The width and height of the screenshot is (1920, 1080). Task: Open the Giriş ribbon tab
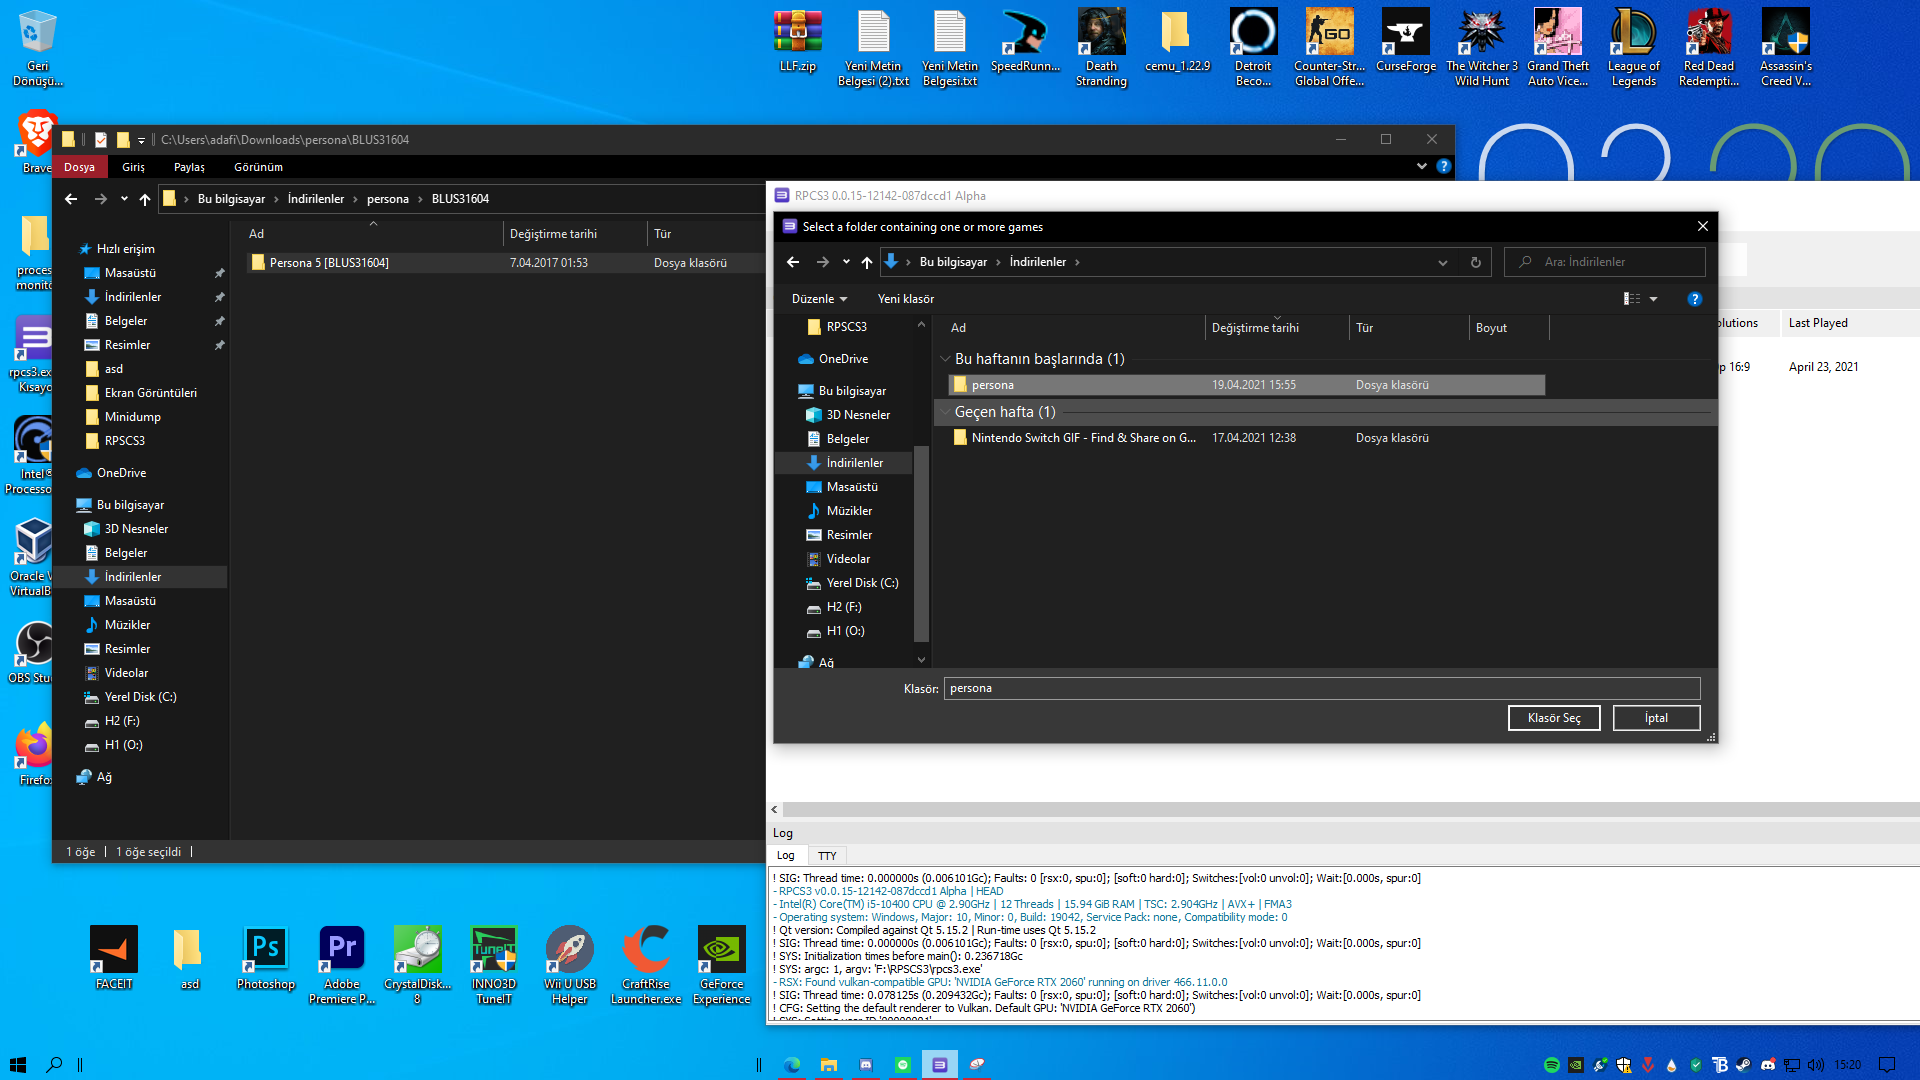click(133, 167)
